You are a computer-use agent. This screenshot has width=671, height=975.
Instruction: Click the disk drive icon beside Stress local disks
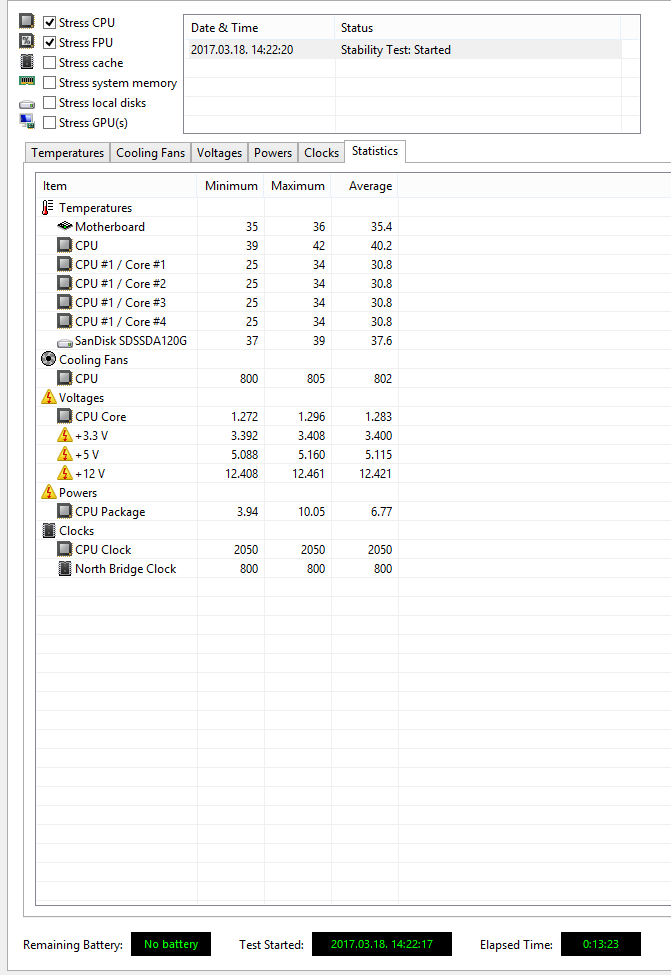[27, 104]
